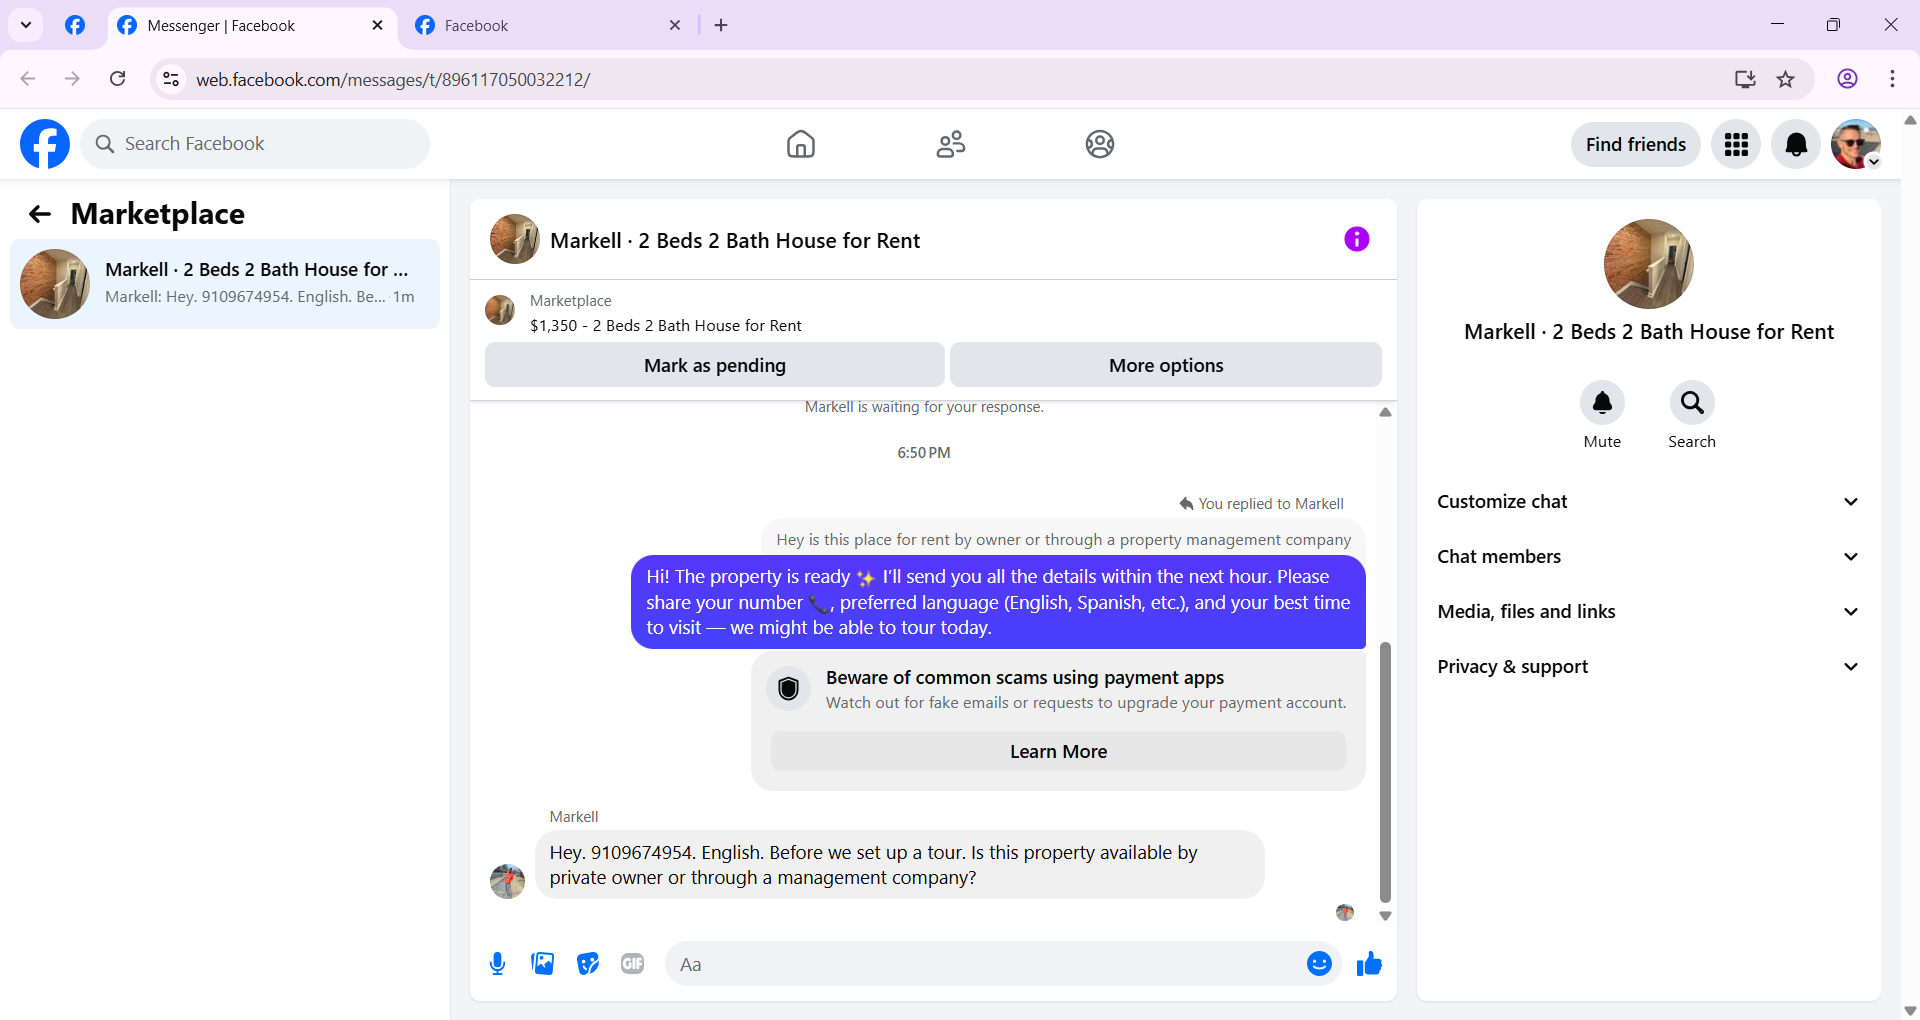1920x1020 pixels.
Task: Click the chat scrollbar thumb
Action: (x=1385, y=772)
